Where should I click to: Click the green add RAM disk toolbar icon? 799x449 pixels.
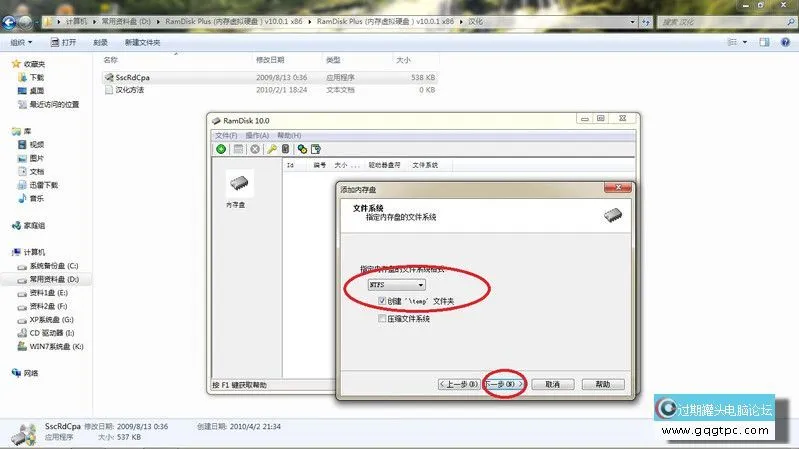pos(221,149)
